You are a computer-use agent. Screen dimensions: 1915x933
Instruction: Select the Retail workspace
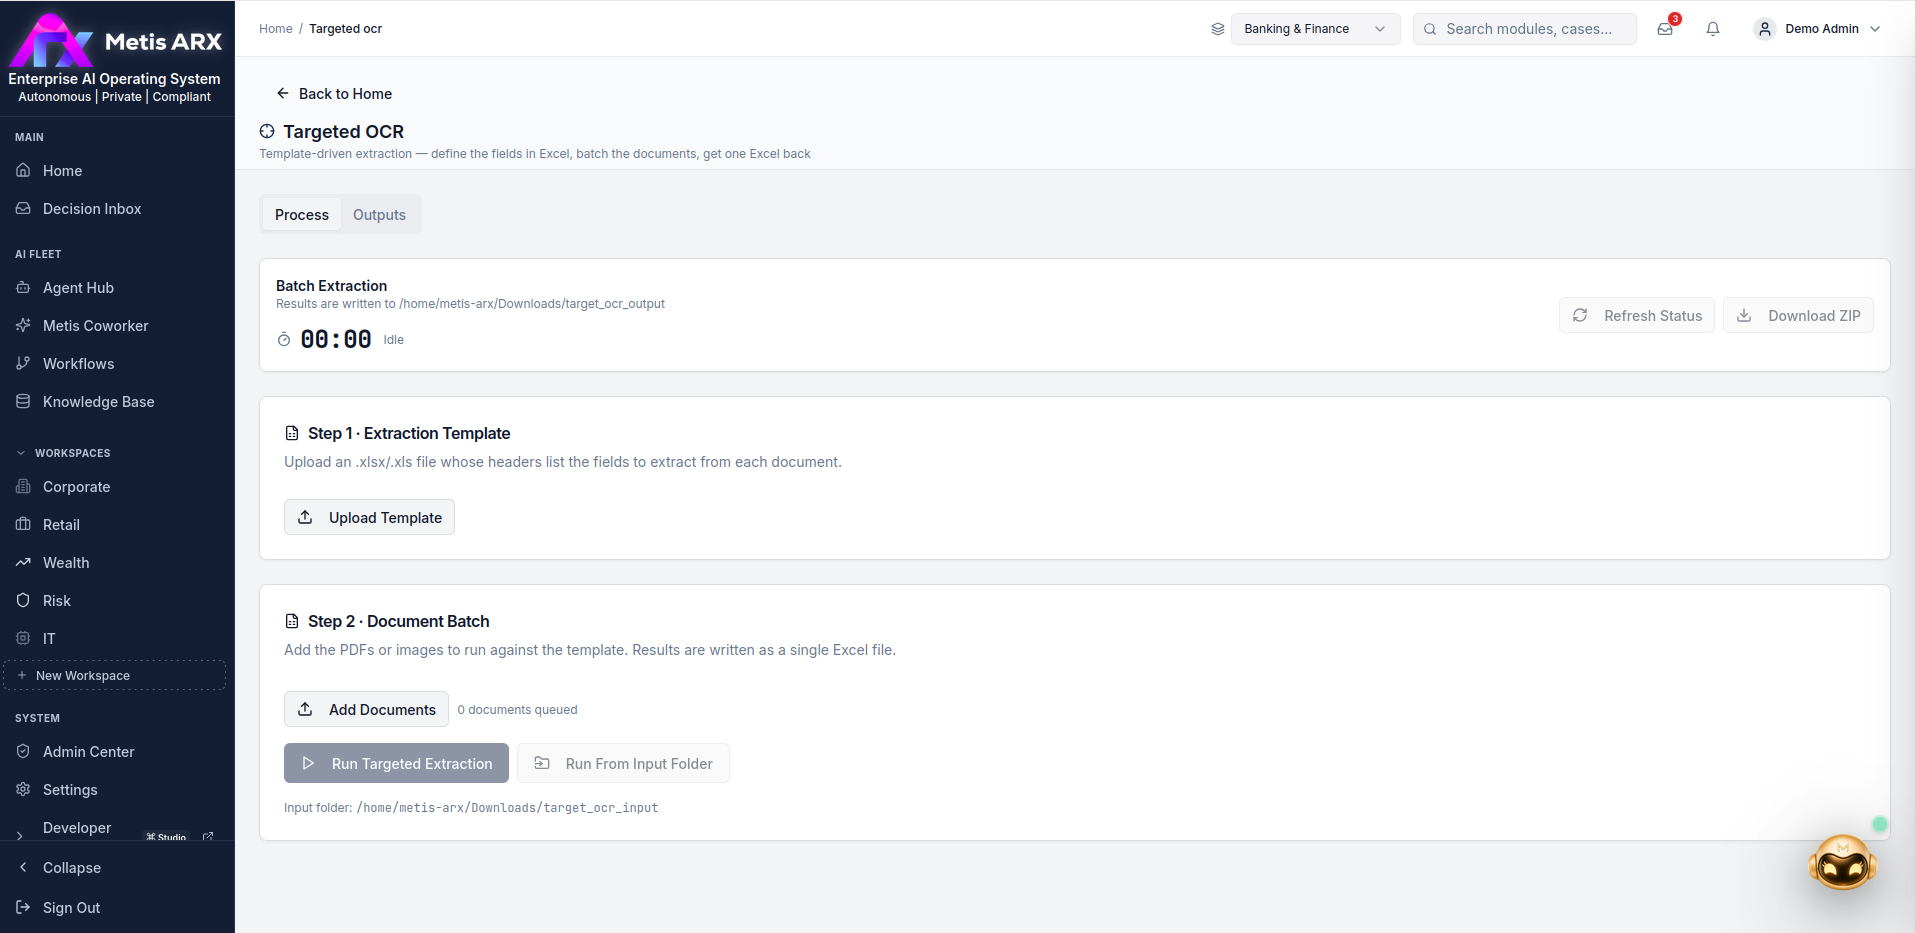pos(117,525)
